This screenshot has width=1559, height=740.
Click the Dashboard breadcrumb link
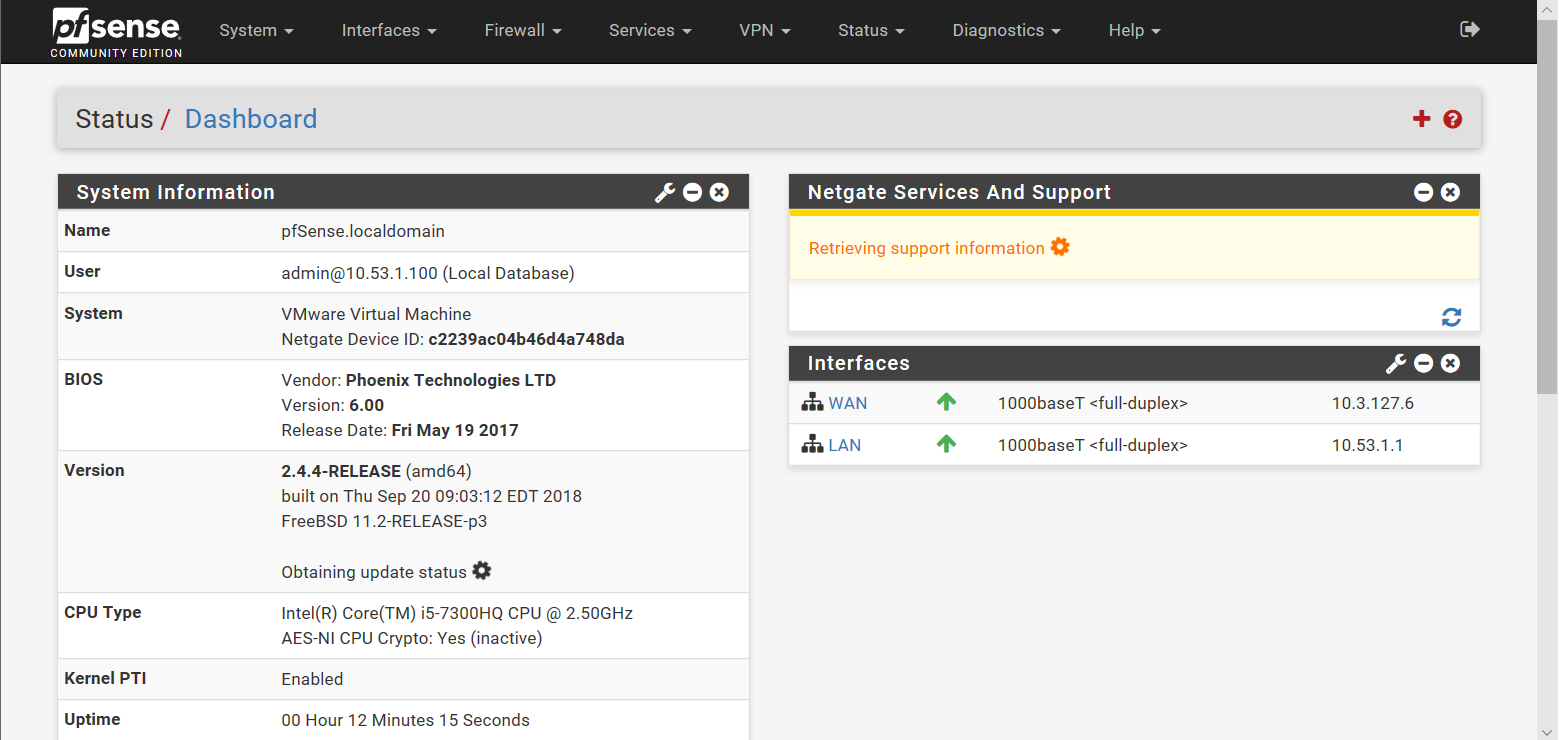pos(250,118)
